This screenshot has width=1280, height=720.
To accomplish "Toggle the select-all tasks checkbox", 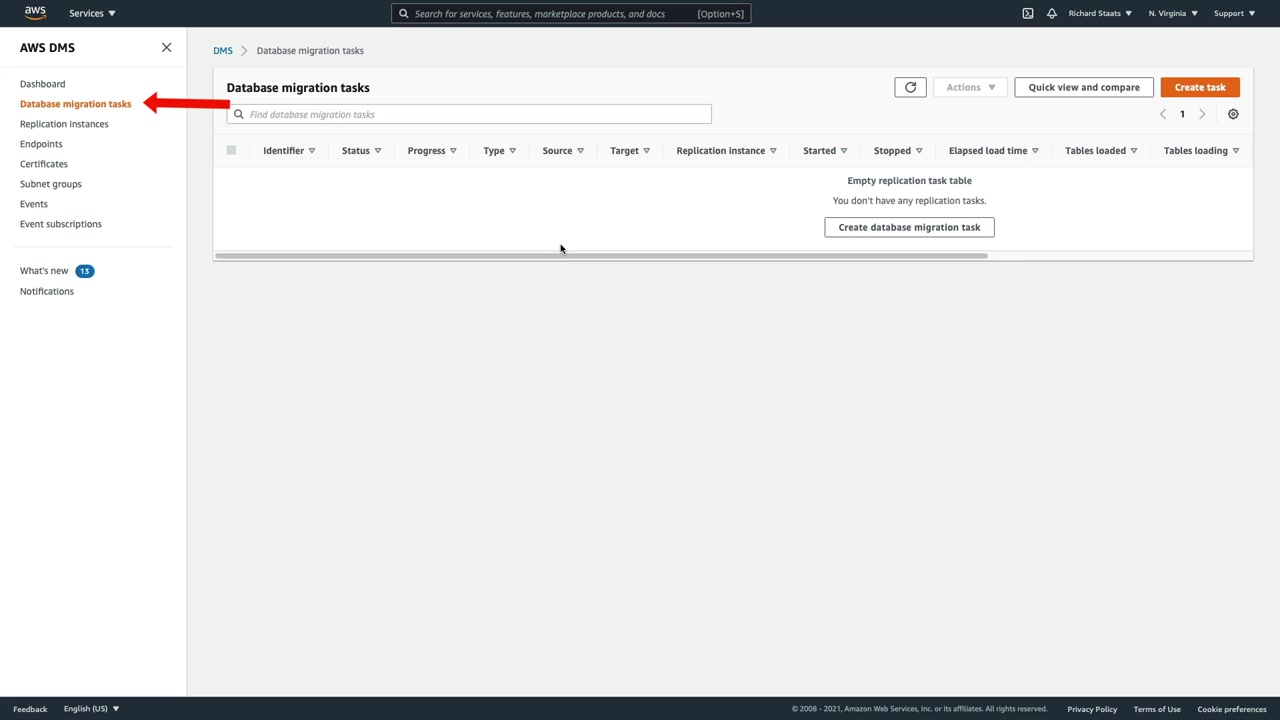I will click(231, 150).
